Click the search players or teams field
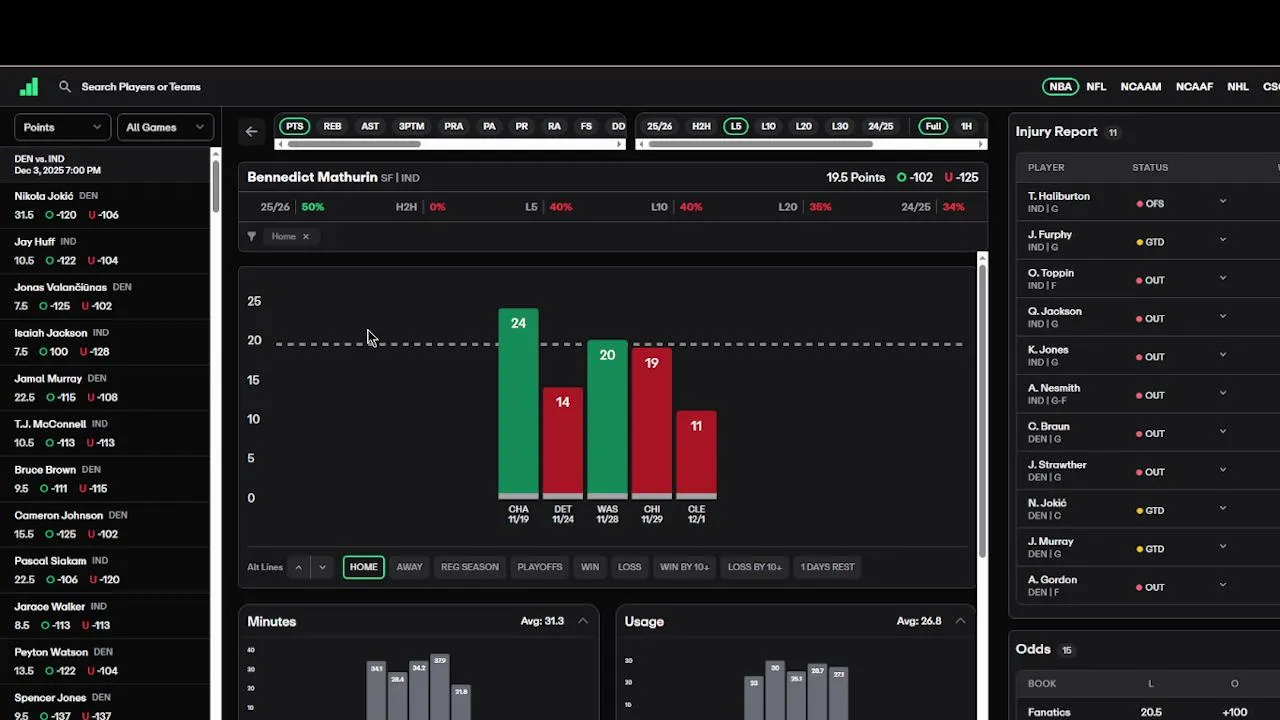Screen dimensions: 1280x720 pyautogui.click(x=141, y=87)
